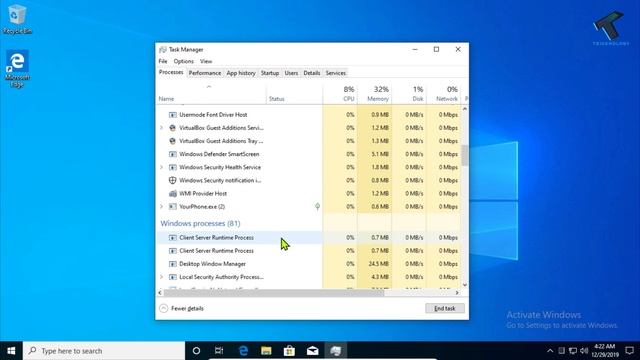Click the WMI Provider Host icon
The image size is (640, 360).
[173, 193]
